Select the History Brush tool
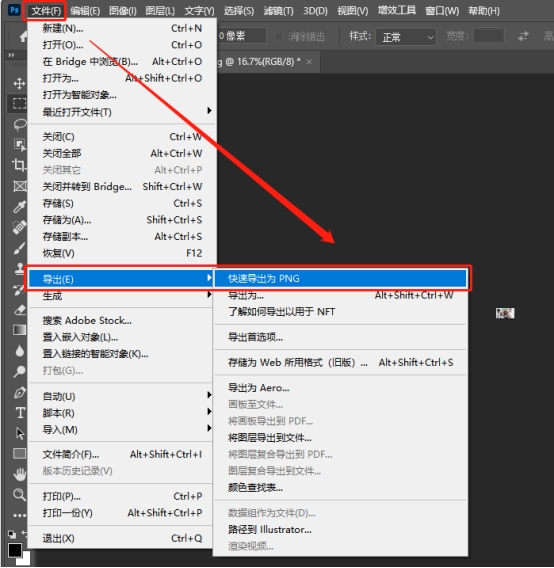Viewport: 554px width, 568px height. (19, 289)
